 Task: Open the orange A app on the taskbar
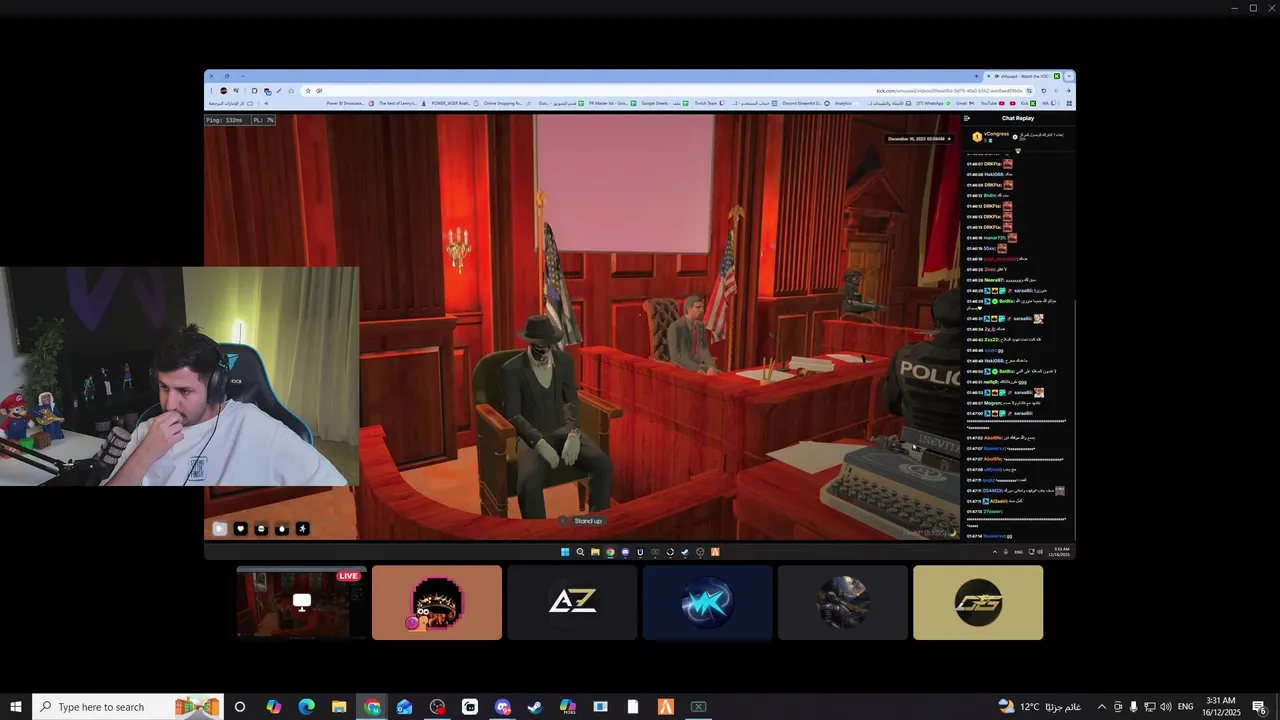click(666, 707)
